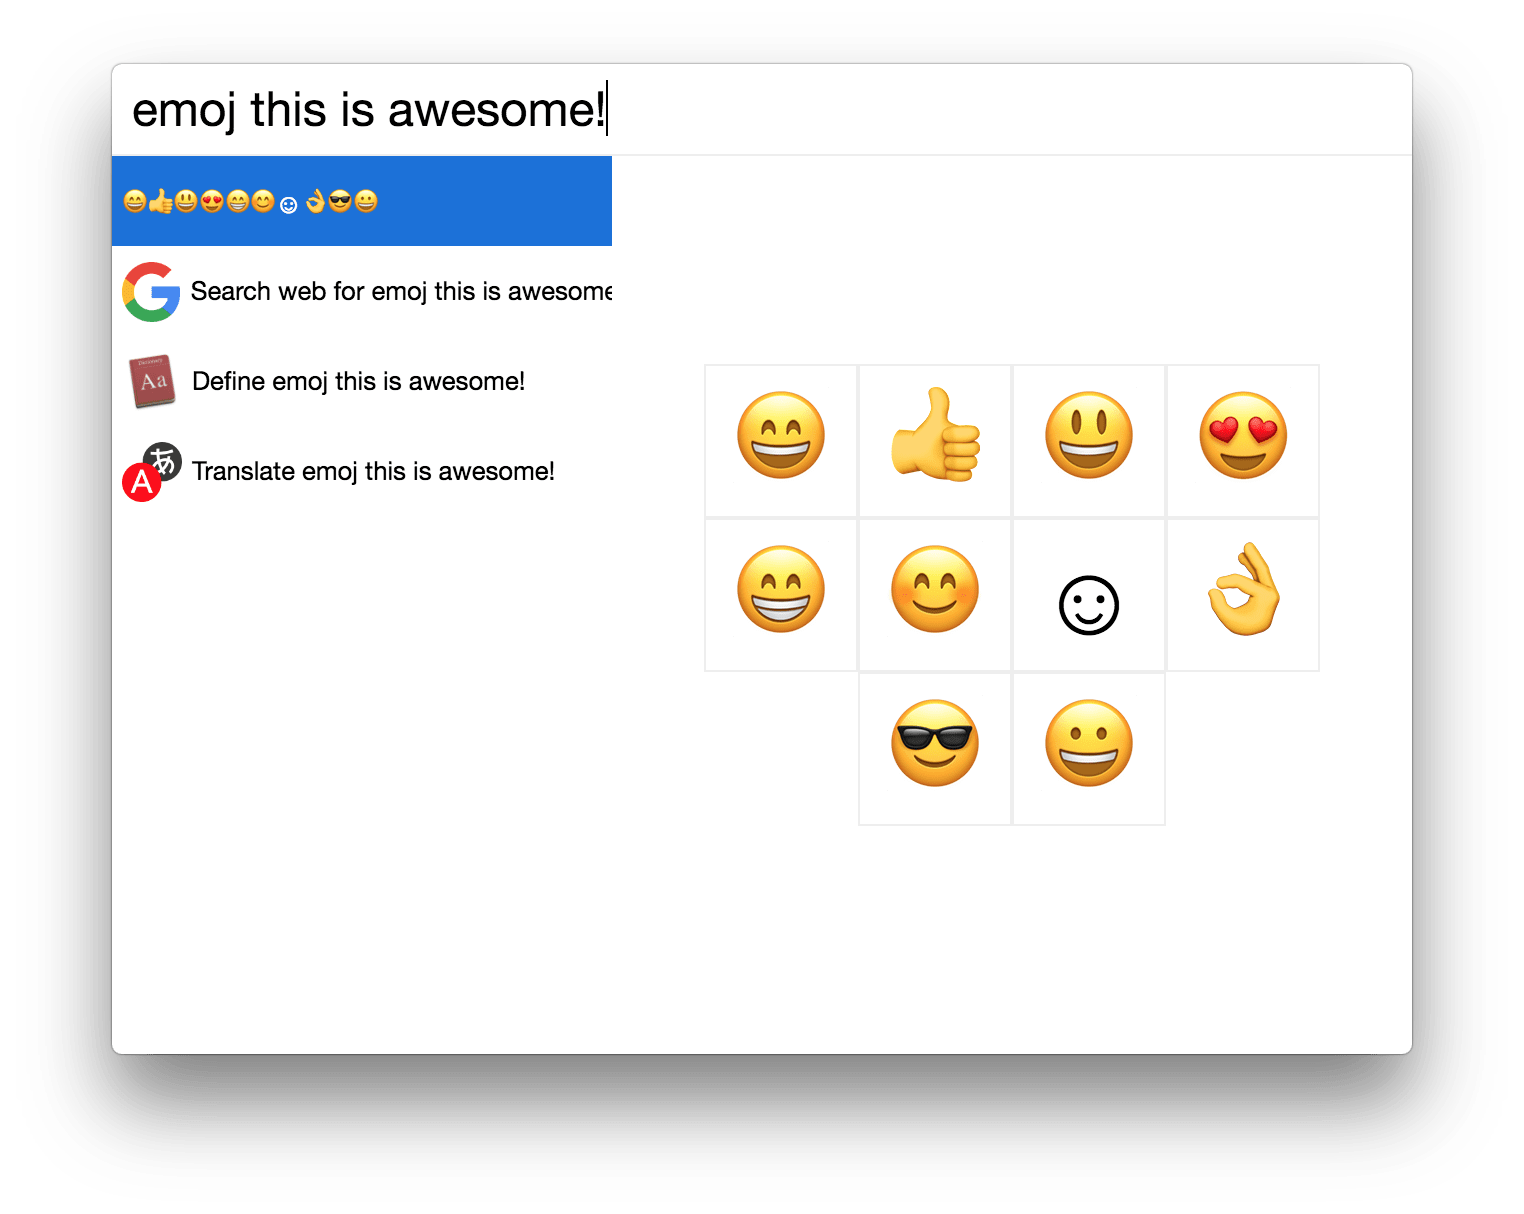Click the Translate language icon
Image resolution: width=1524 pixels, height=1214 pixels.
click(x=152, y=471)
